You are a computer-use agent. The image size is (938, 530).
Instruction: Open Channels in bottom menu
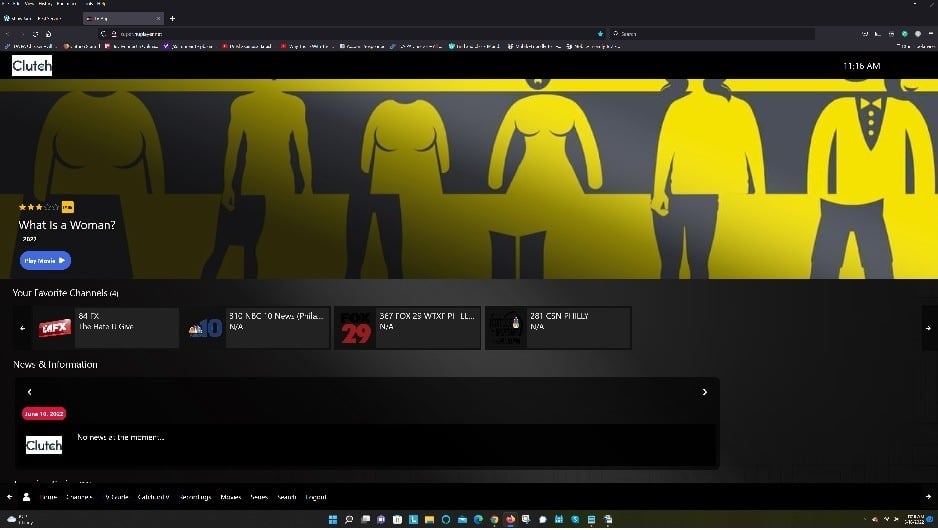pyautogui.click(x=79, y=497)
